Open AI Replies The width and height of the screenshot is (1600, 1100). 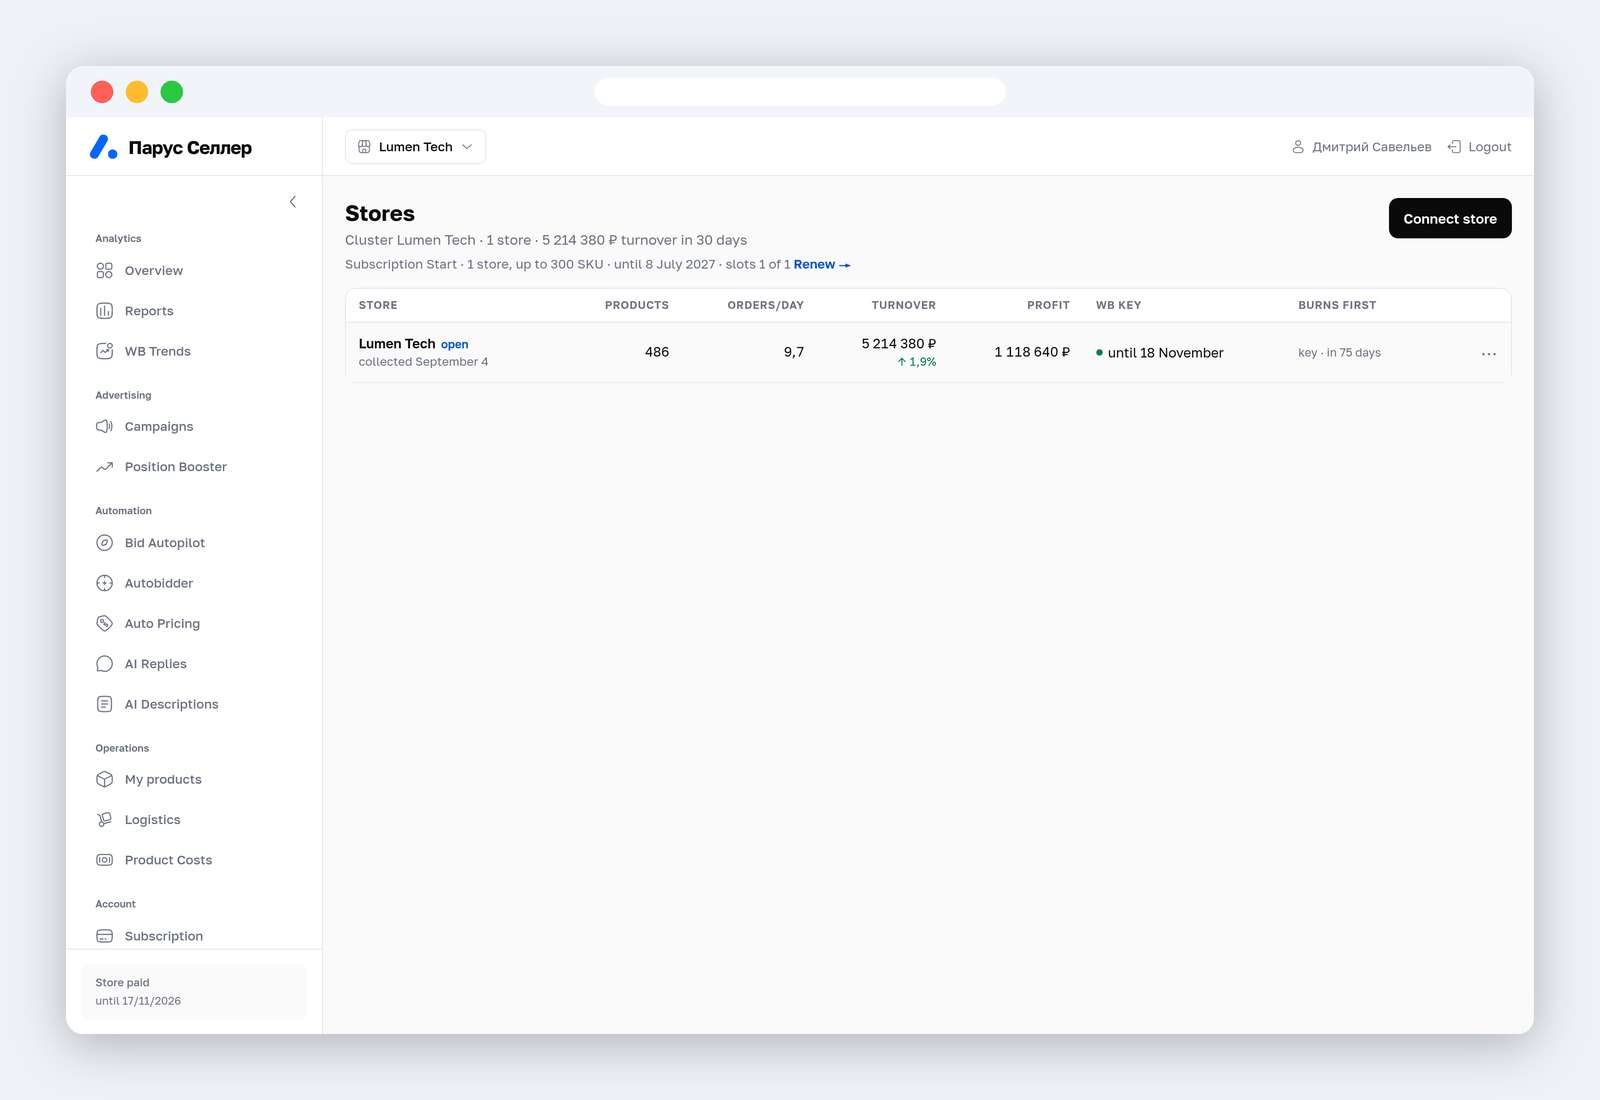pos(156,664)
